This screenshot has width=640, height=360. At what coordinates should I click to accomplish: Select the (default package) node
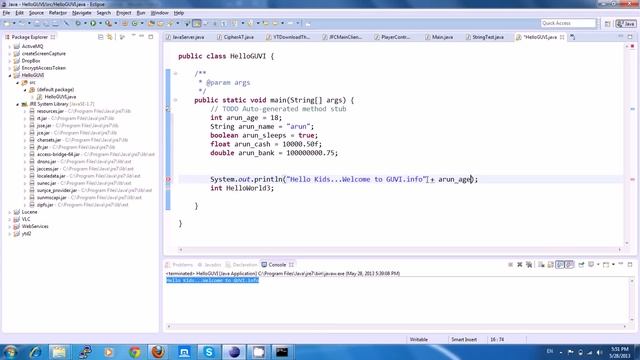(x=55, y=90)
